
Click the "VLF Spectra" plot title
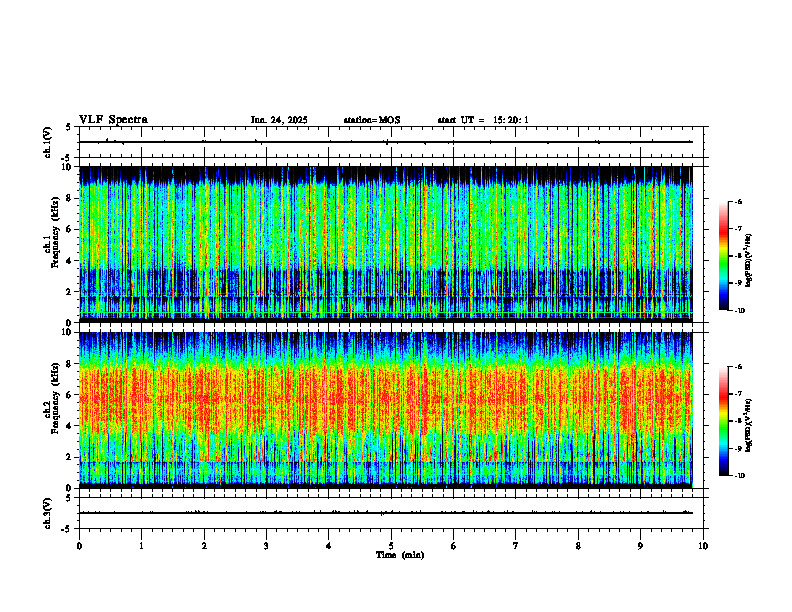pos(113,120)
